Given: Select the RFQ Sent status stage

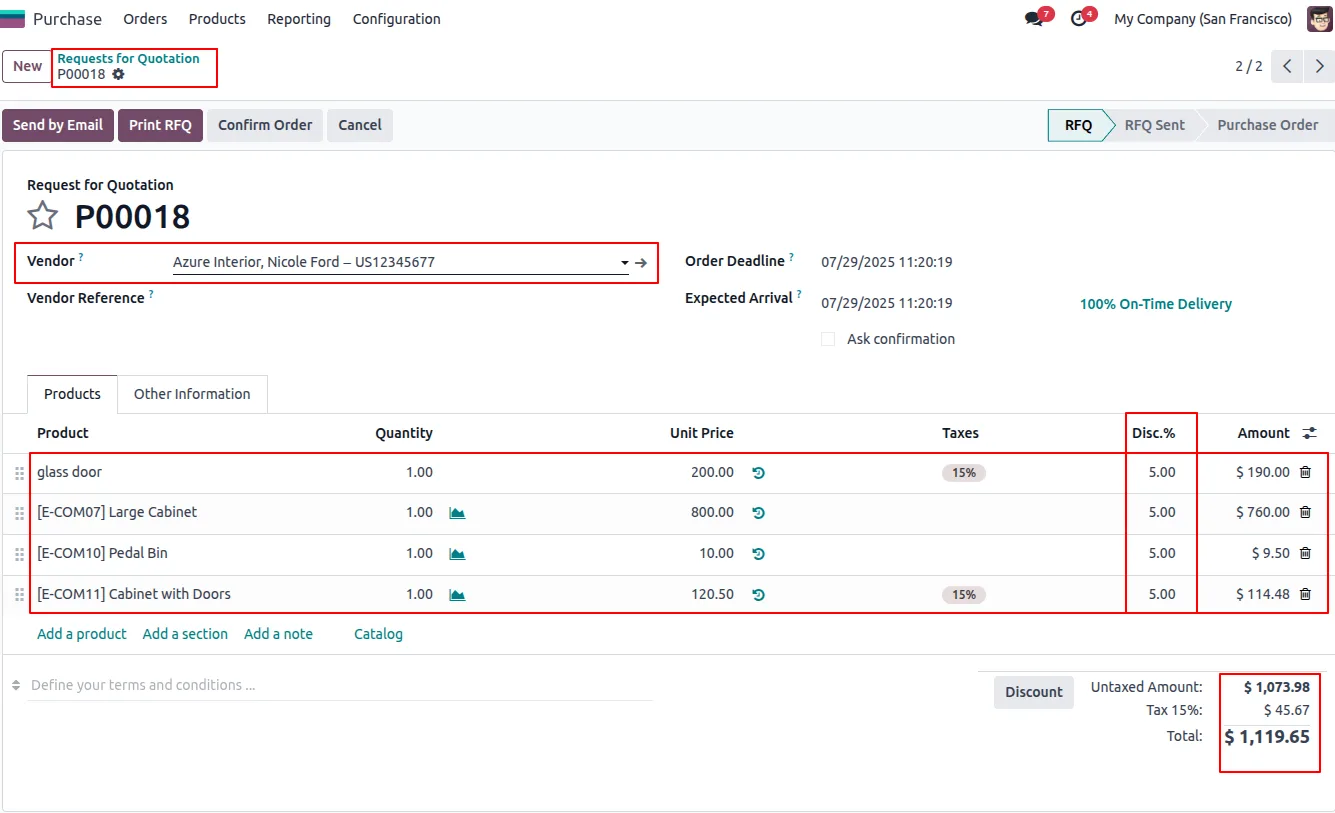Looking at the screenshot, I should point(1154,125).
